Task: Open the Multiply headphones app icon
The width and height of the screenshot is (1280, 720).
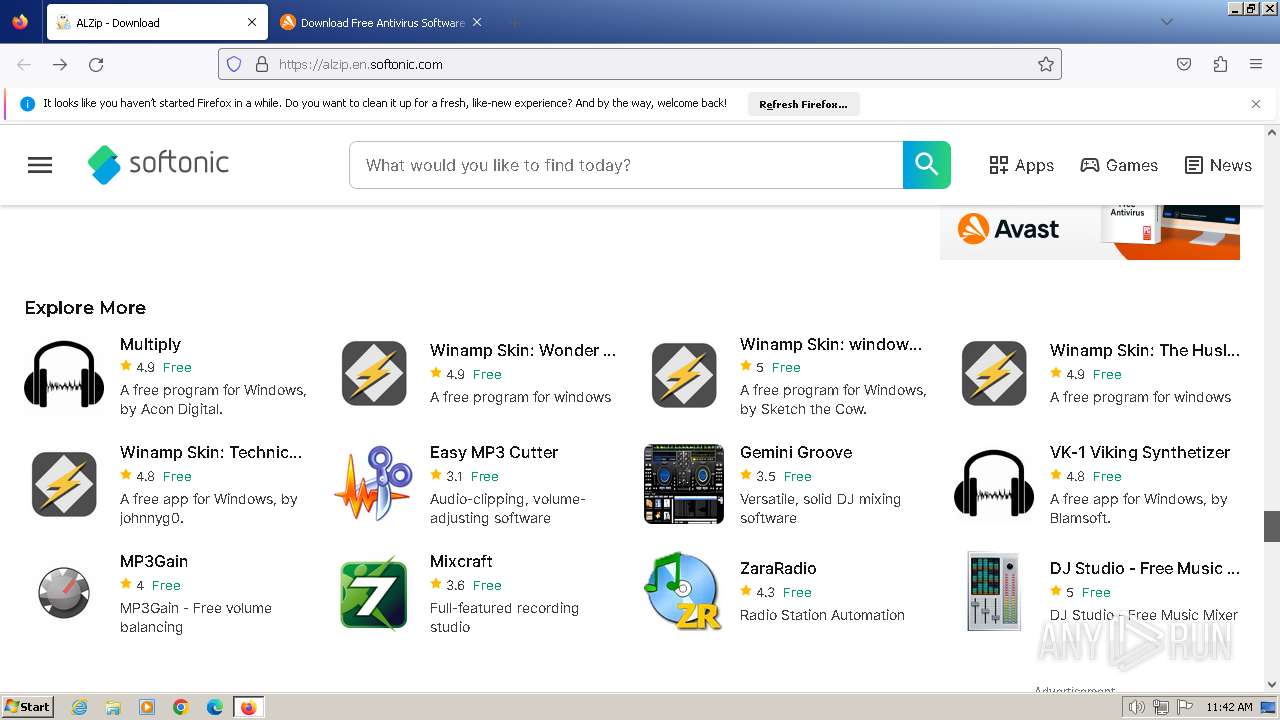Action: pos(64,374)
